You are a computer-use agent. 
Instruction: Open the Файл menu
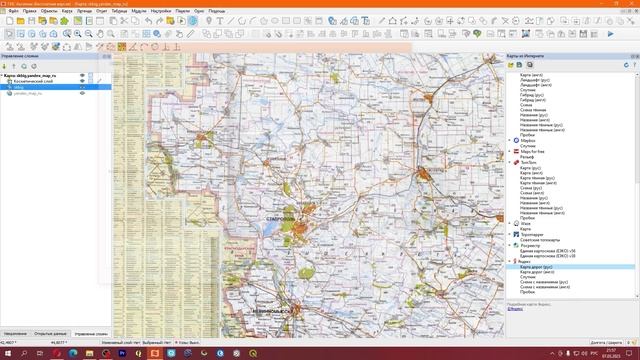13,11
